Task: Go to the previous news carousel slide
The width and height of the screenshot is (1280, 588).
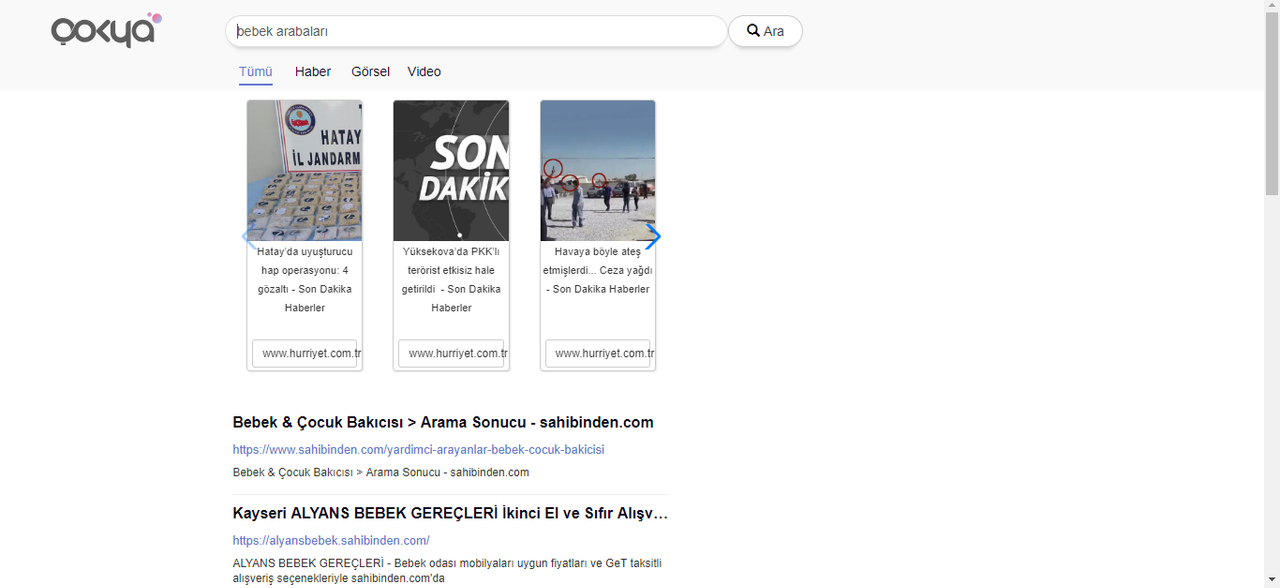Action: click(x=249, y=237)
